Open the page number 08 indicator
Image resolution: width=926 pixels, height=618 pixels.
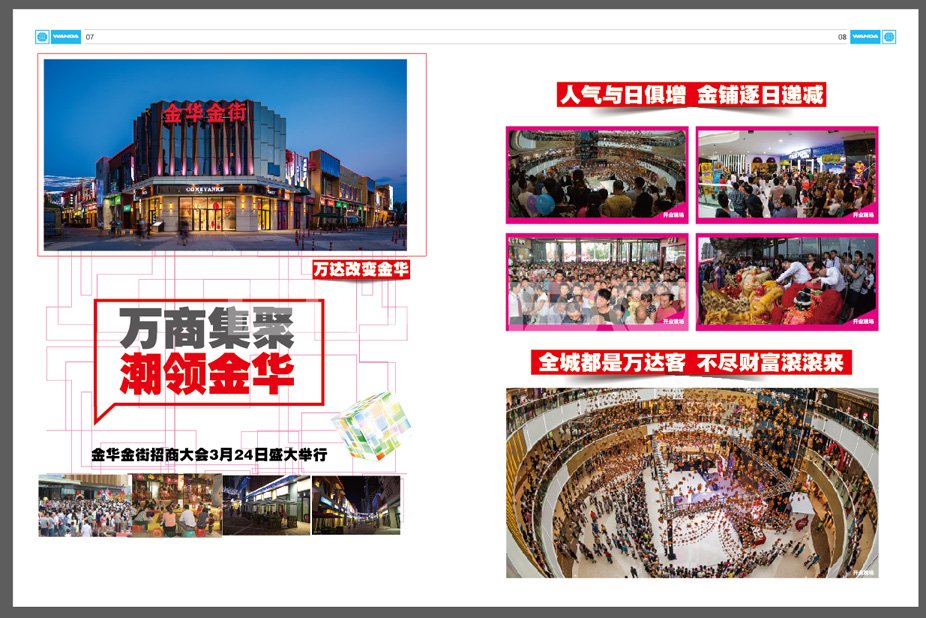843,36
